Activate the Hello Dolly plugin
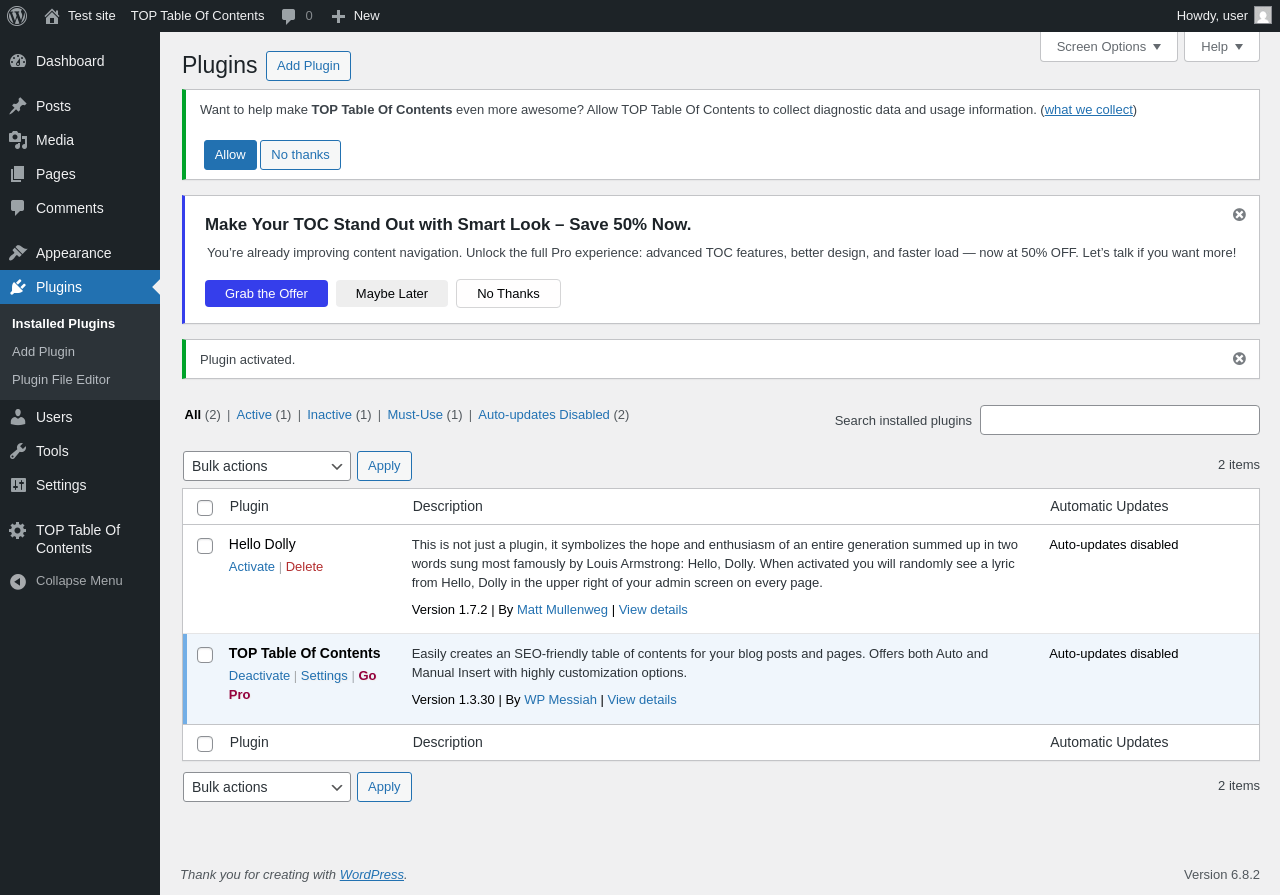 click(x=252, y=567)
